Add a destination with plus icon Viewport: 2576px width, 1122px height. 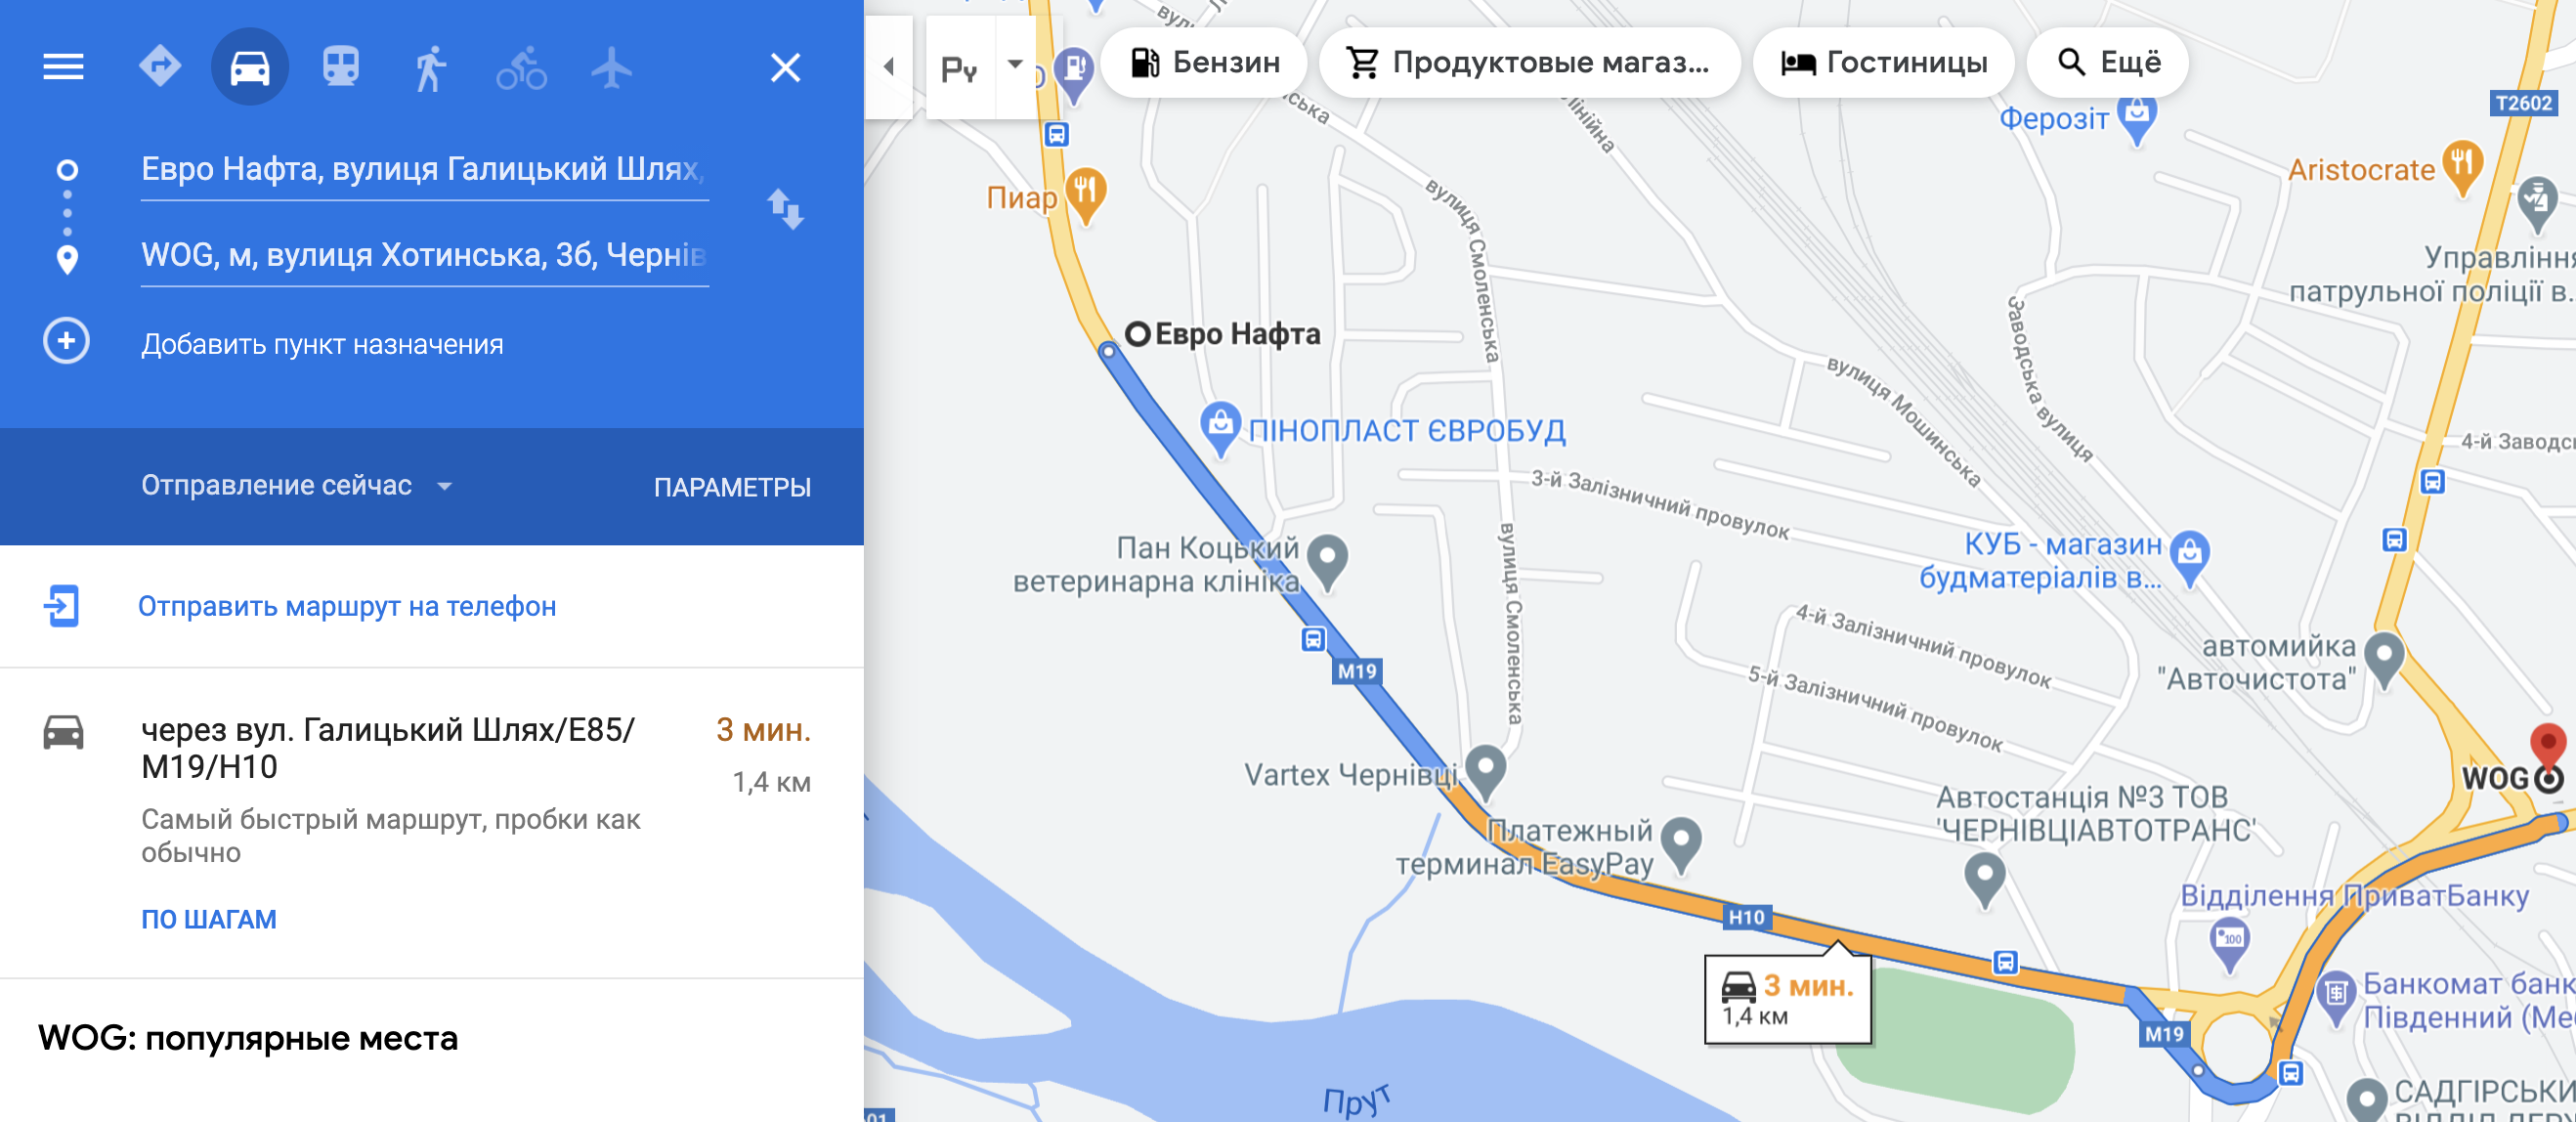point(66,341)
